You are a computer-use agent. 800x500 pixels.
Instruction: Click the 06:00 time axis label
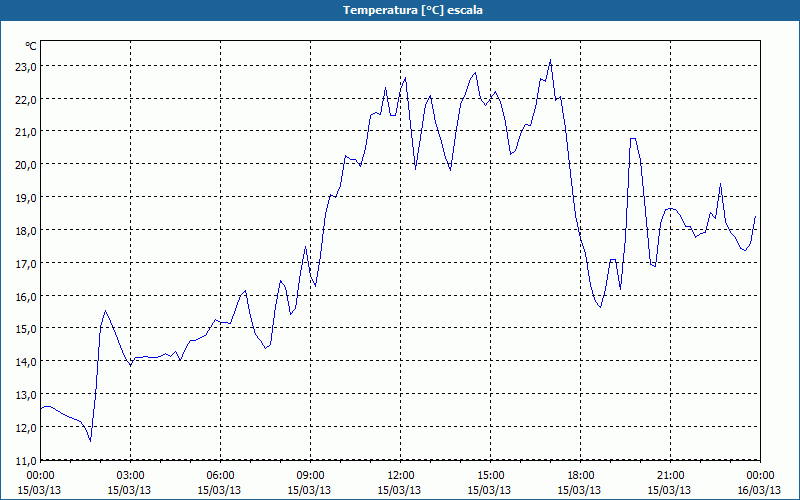tap(220, 475)
